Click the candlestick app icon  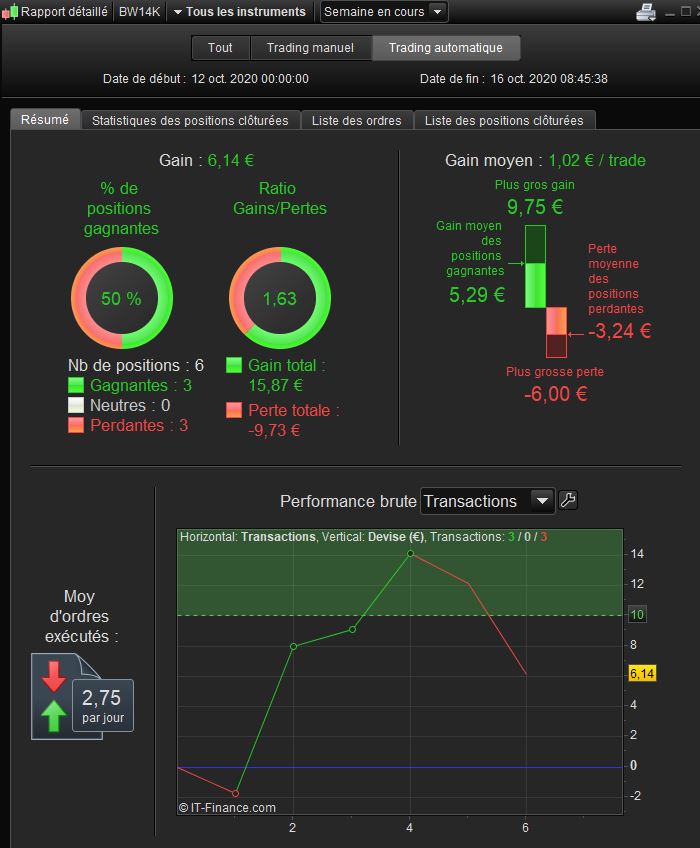point(10,12)
